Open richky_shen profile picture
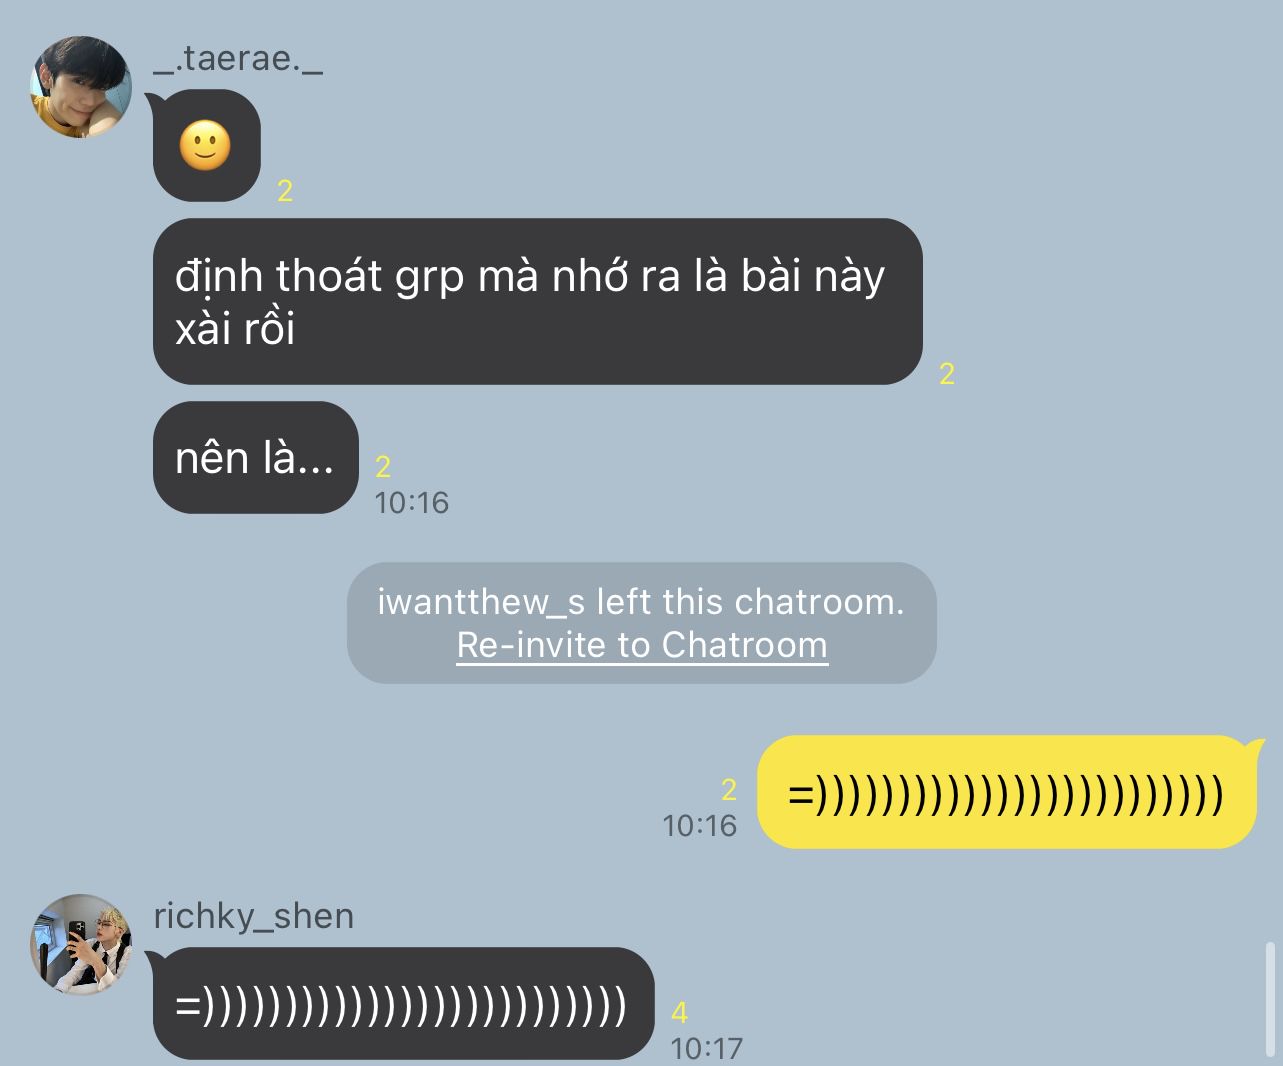1283x1066 pixels. point(80,944)
